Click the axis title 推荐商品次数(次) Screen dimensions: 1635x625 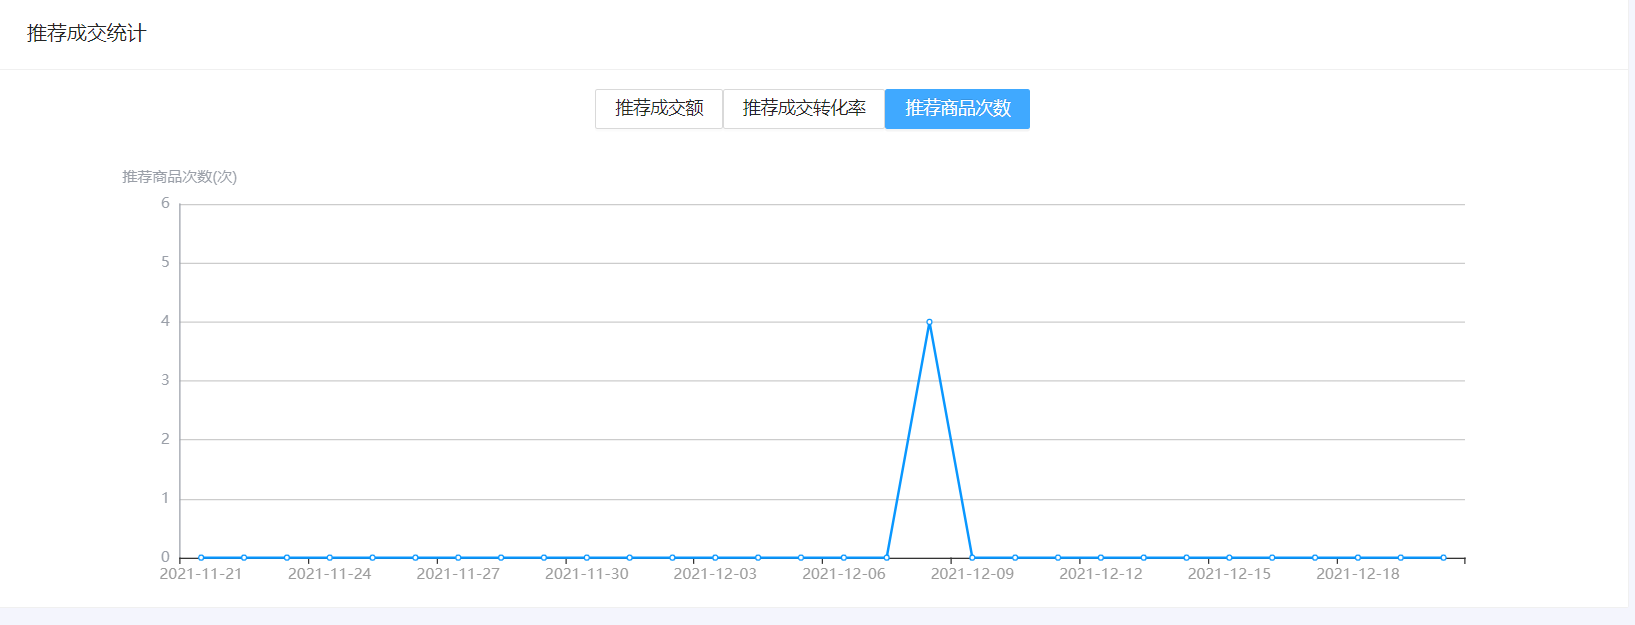(x=179, y=177)
